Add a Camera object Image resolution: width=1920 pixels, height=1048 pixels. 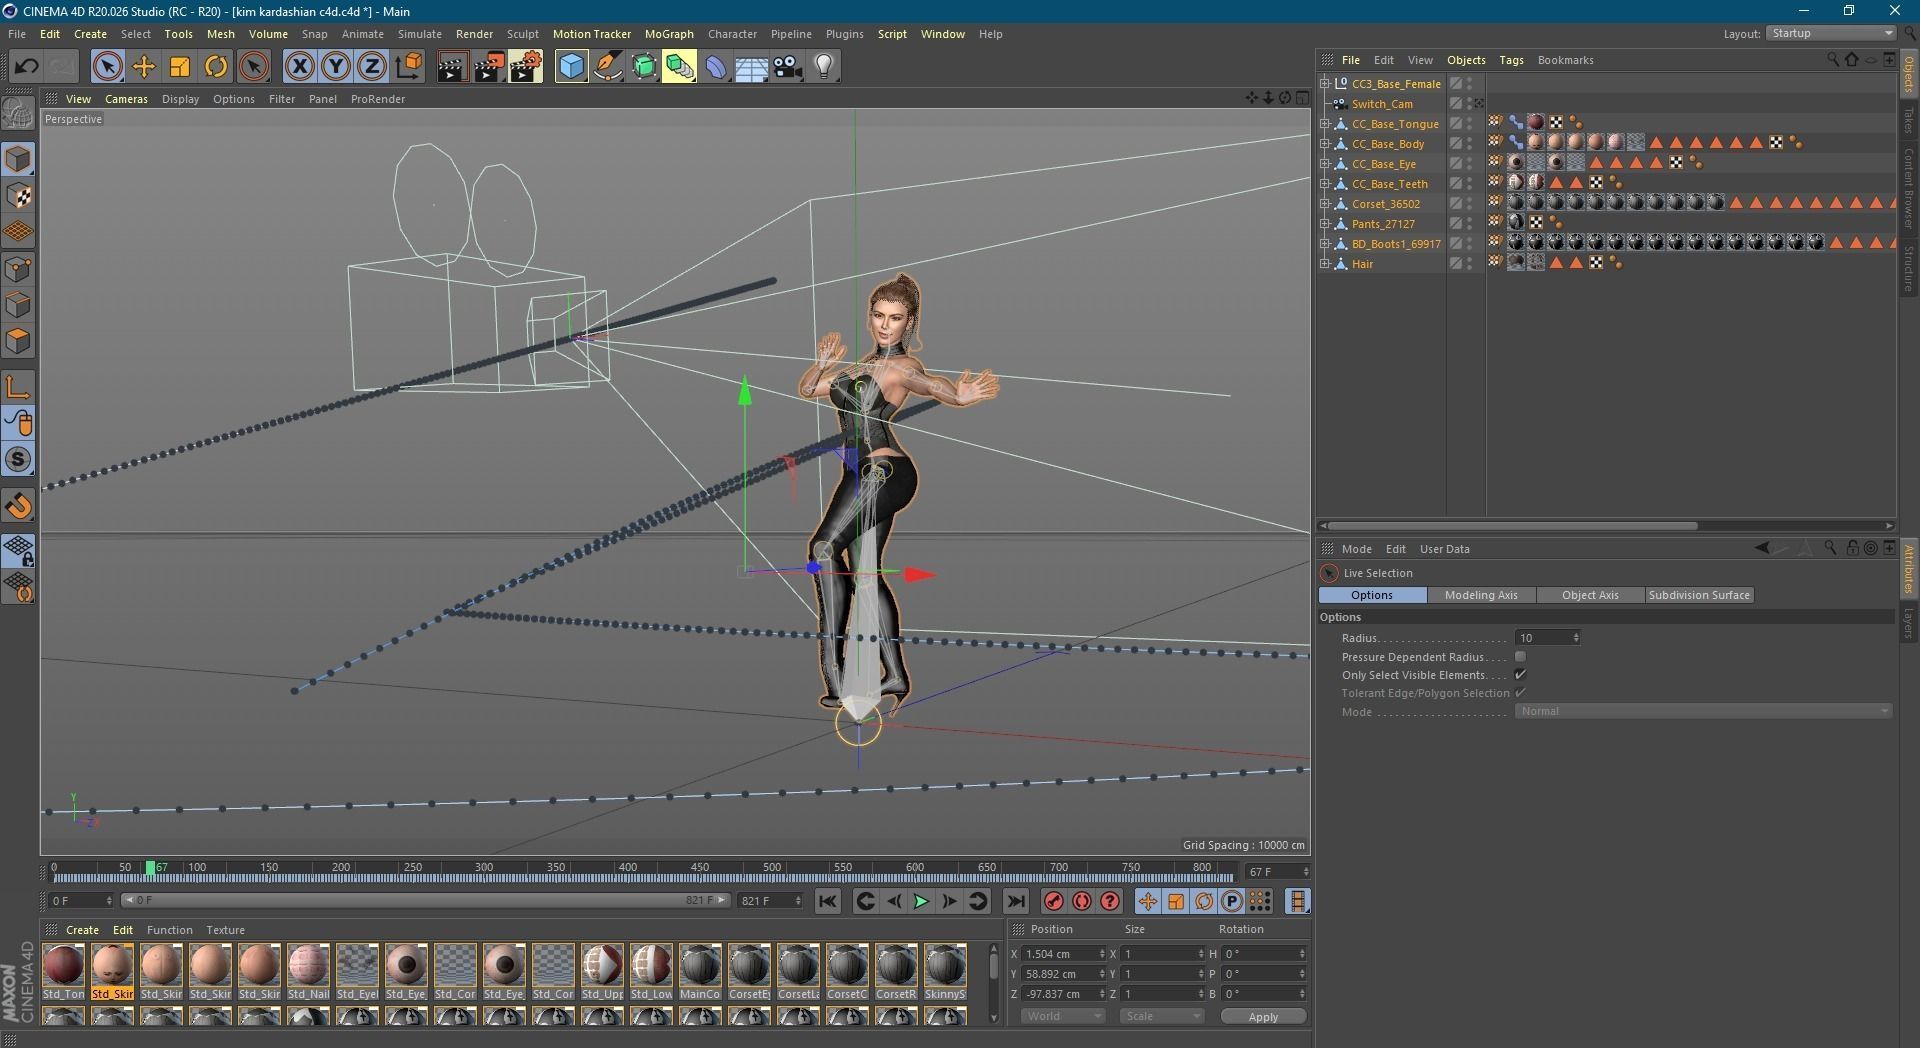(787, 67)
